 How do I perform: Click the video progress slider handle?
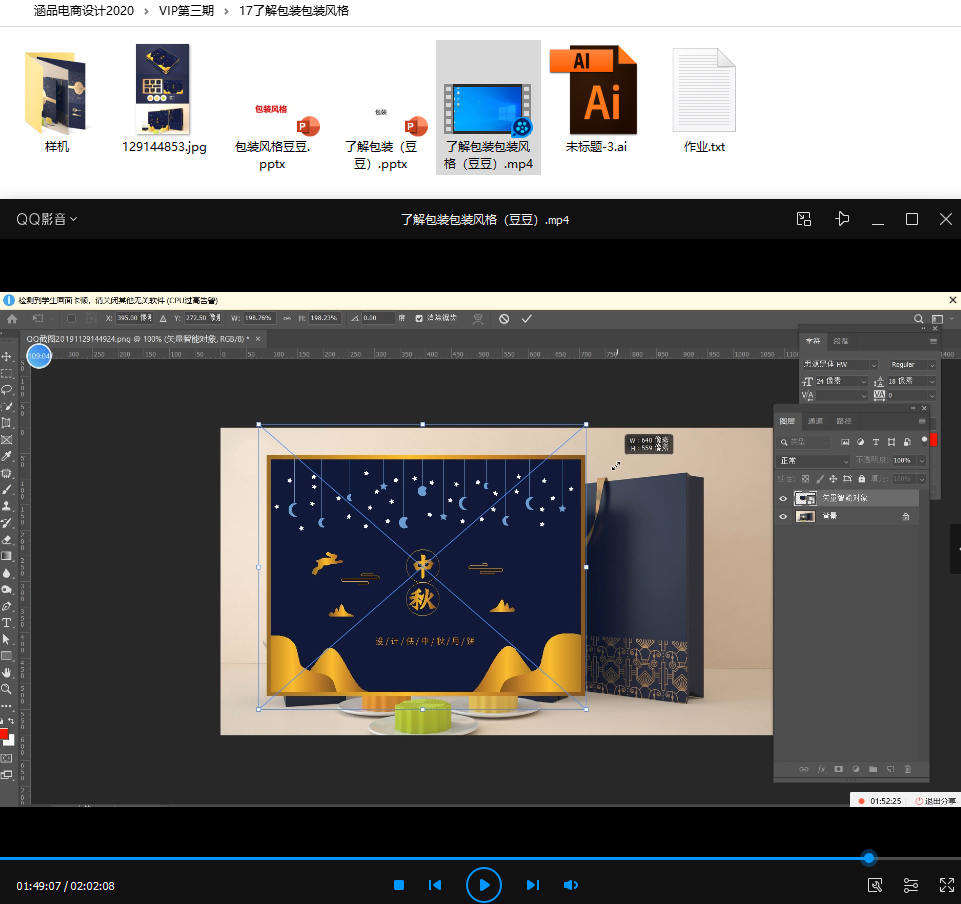[869, 858]
